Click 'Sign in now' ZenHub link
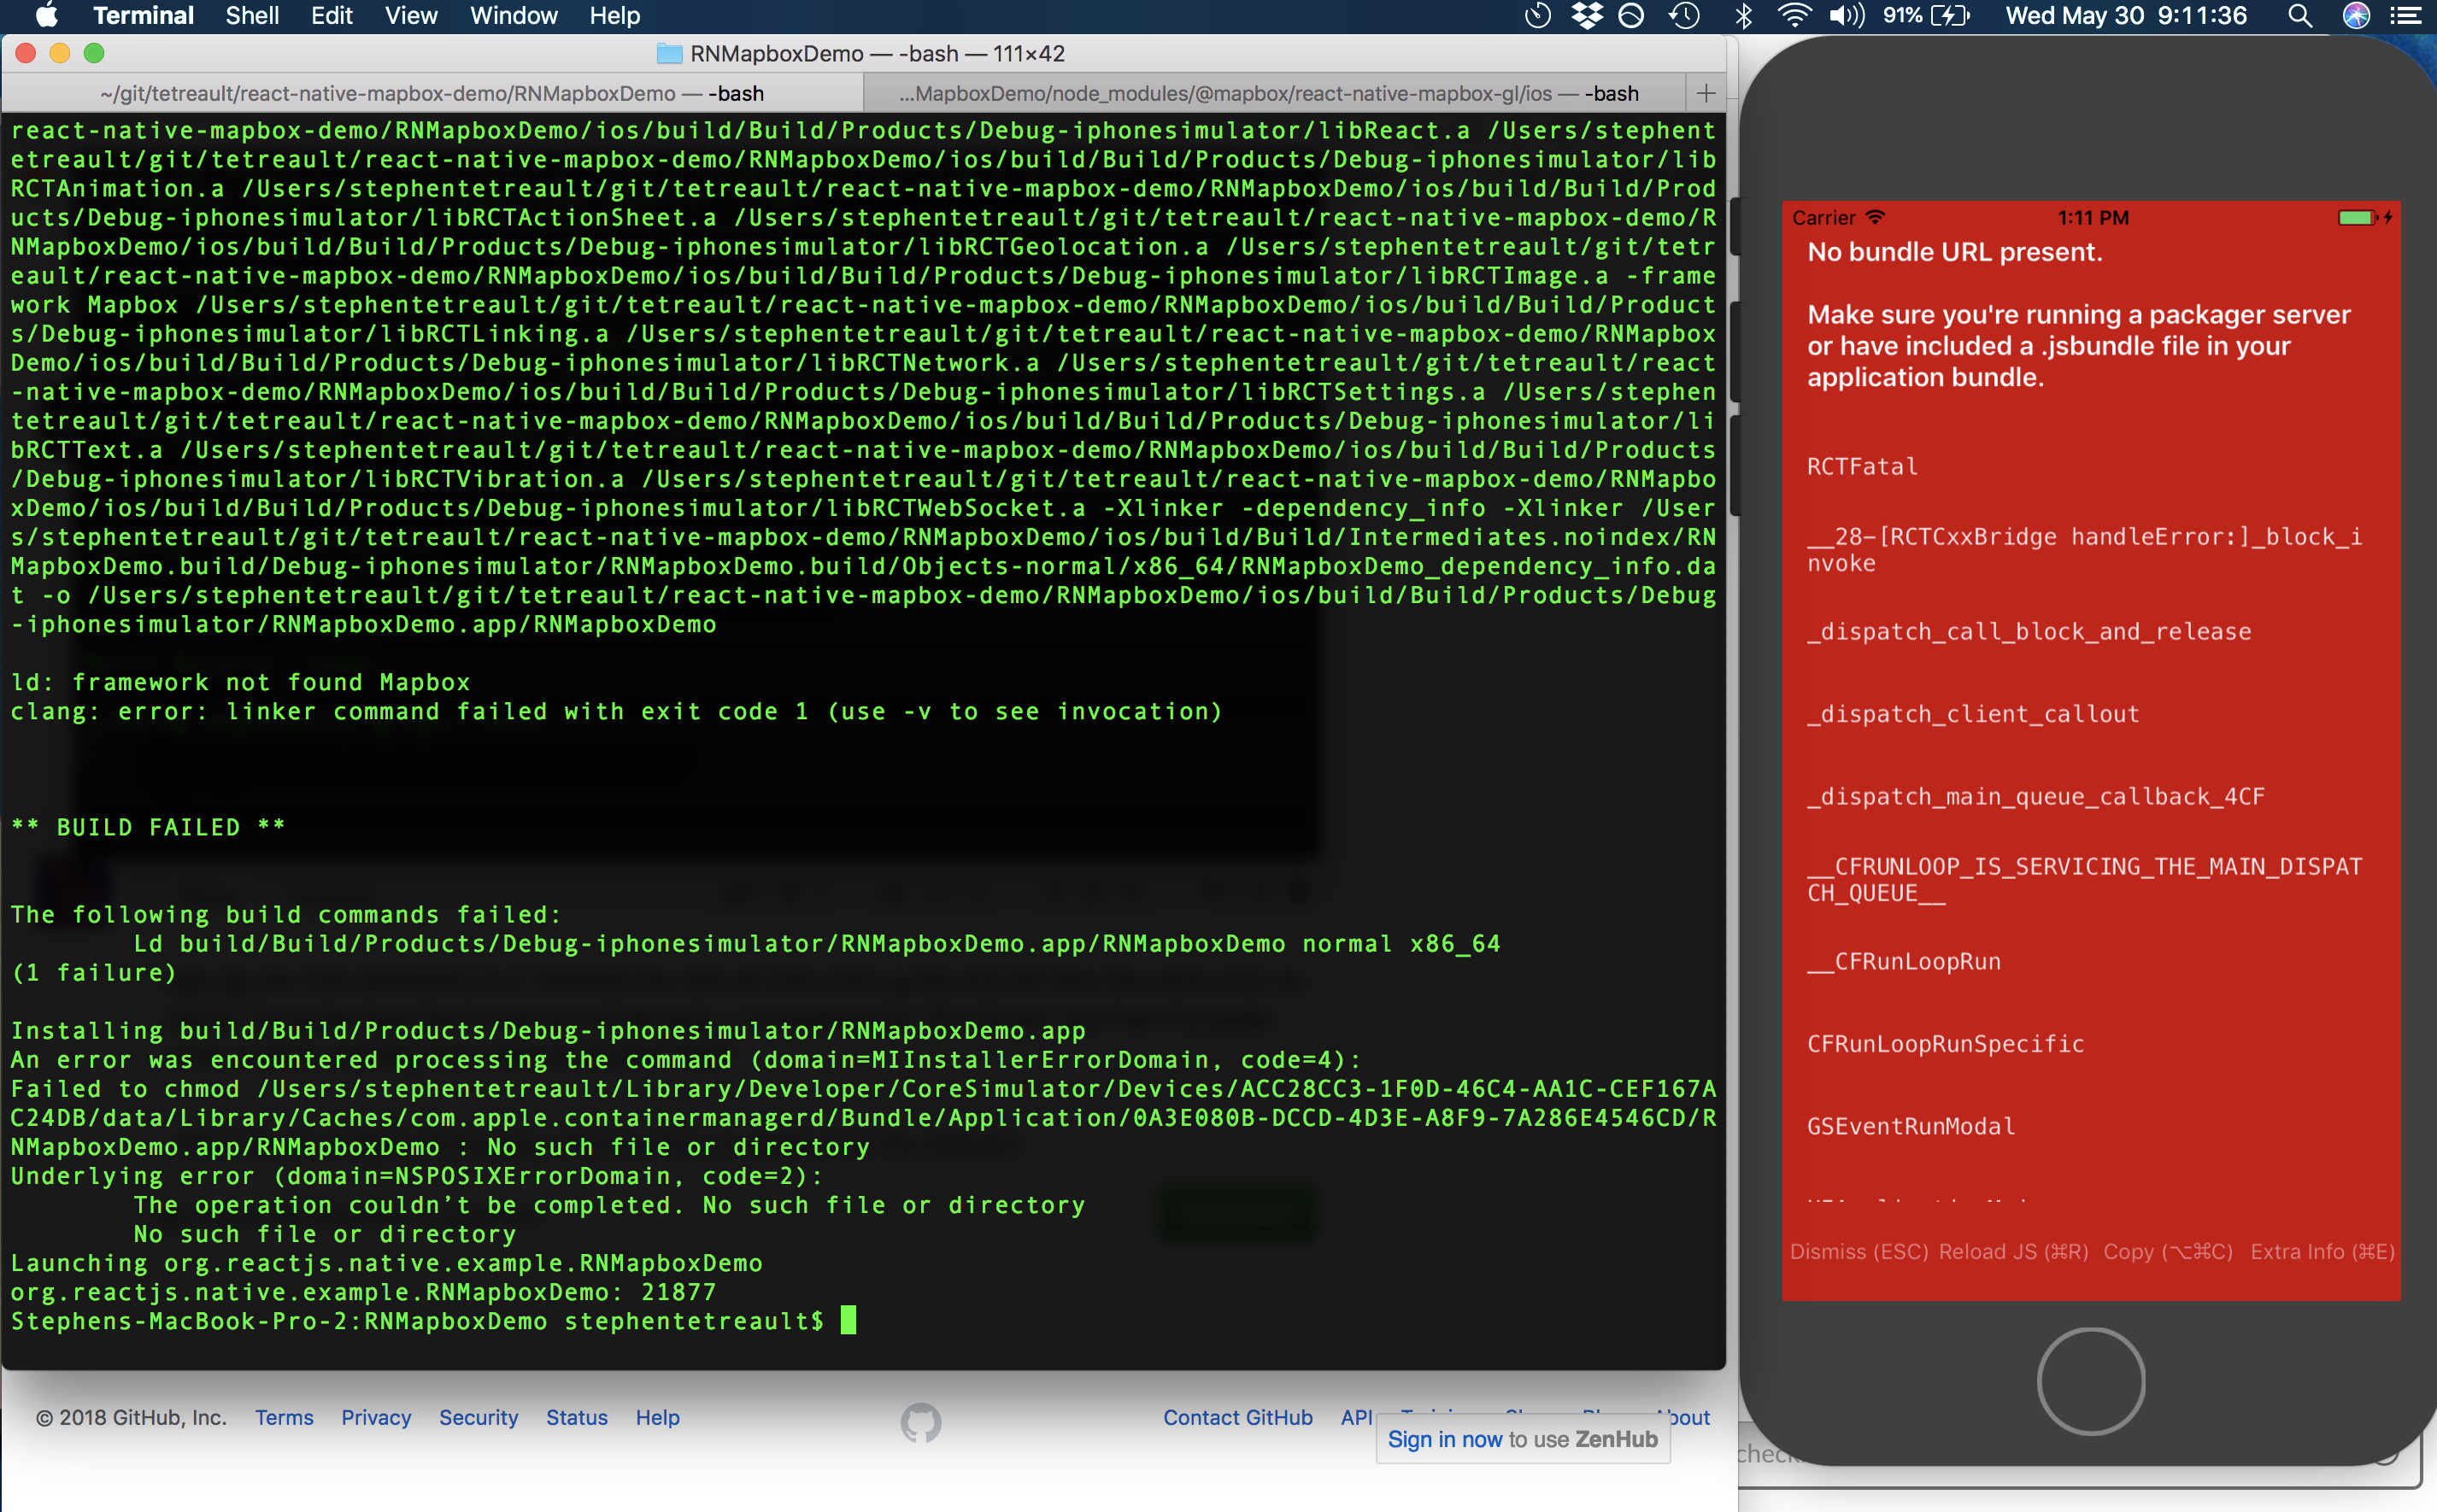 point(1444,1439)
